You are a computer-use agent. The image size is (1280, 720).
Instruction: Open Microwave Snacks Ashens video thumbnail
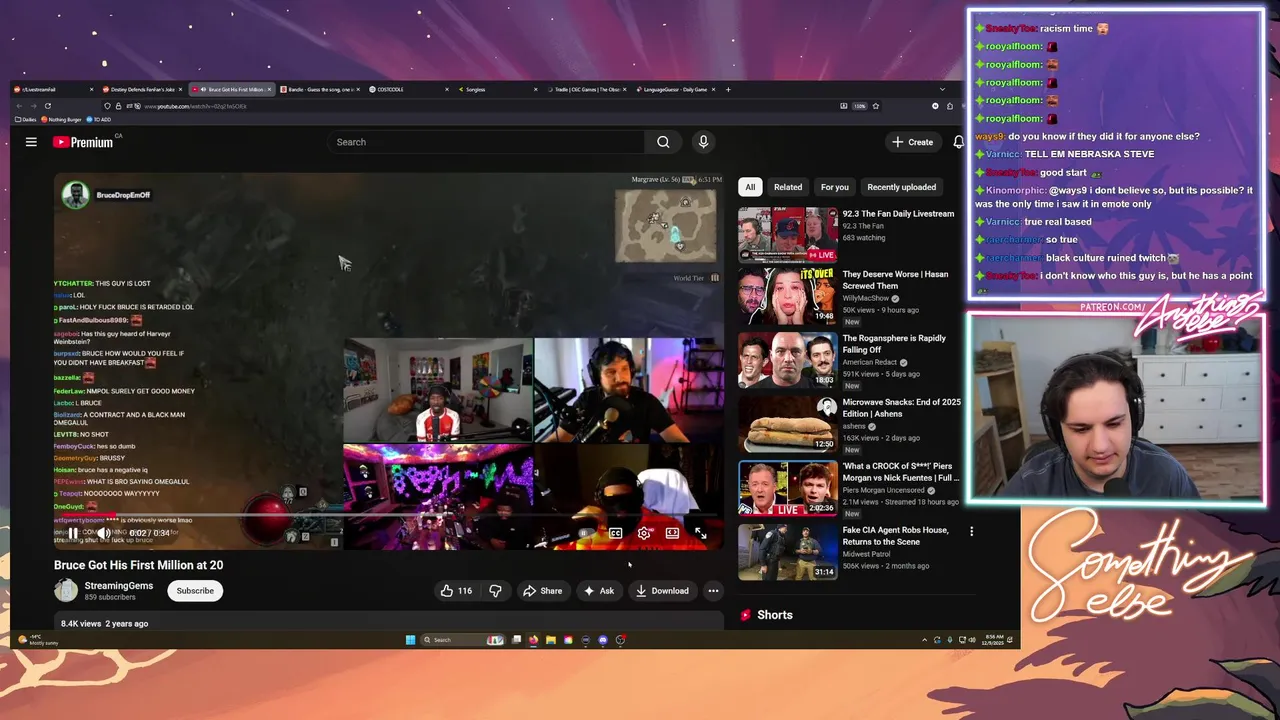click(788, 423)
